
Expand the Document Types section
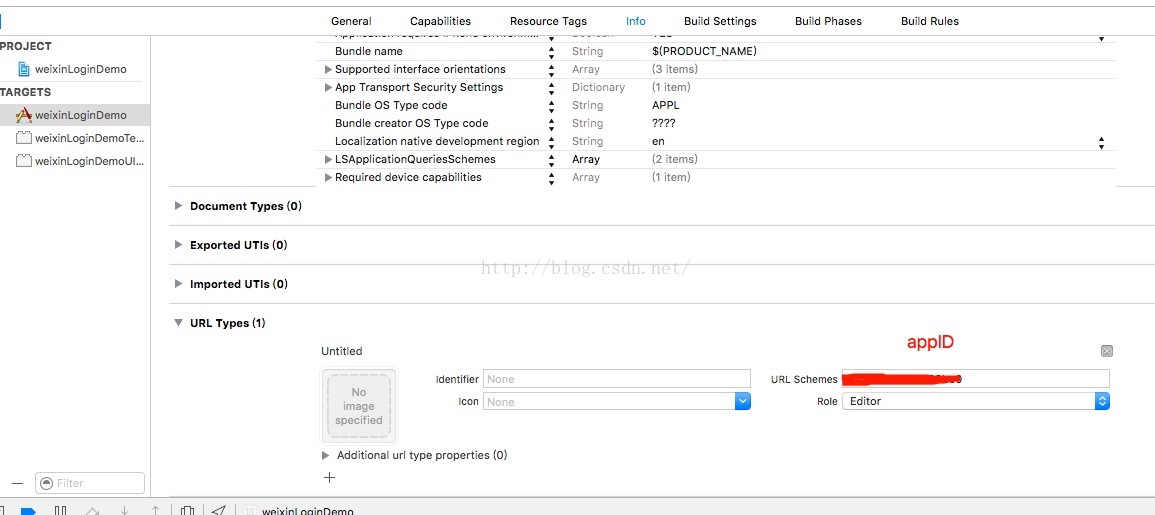point(179,206)
